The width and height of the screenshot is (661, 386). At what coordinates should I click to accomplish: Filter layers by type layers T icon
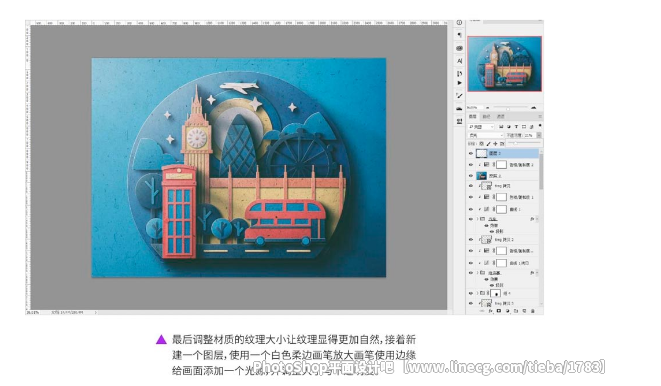pos(516,126)
